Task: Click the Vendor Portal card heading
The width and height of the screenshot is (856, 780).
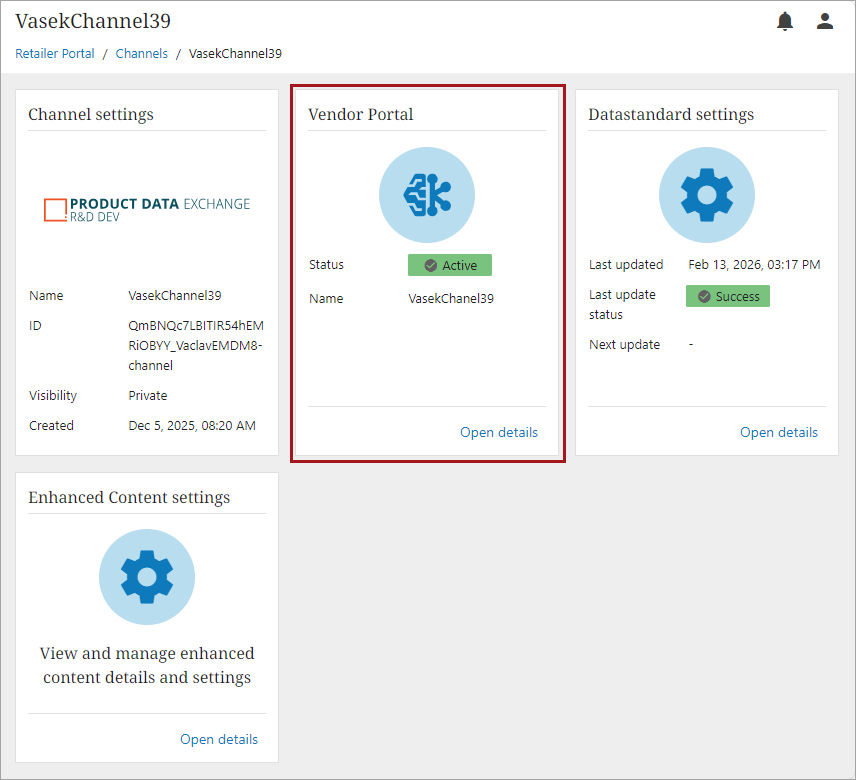Action: (x=361, y=114)
